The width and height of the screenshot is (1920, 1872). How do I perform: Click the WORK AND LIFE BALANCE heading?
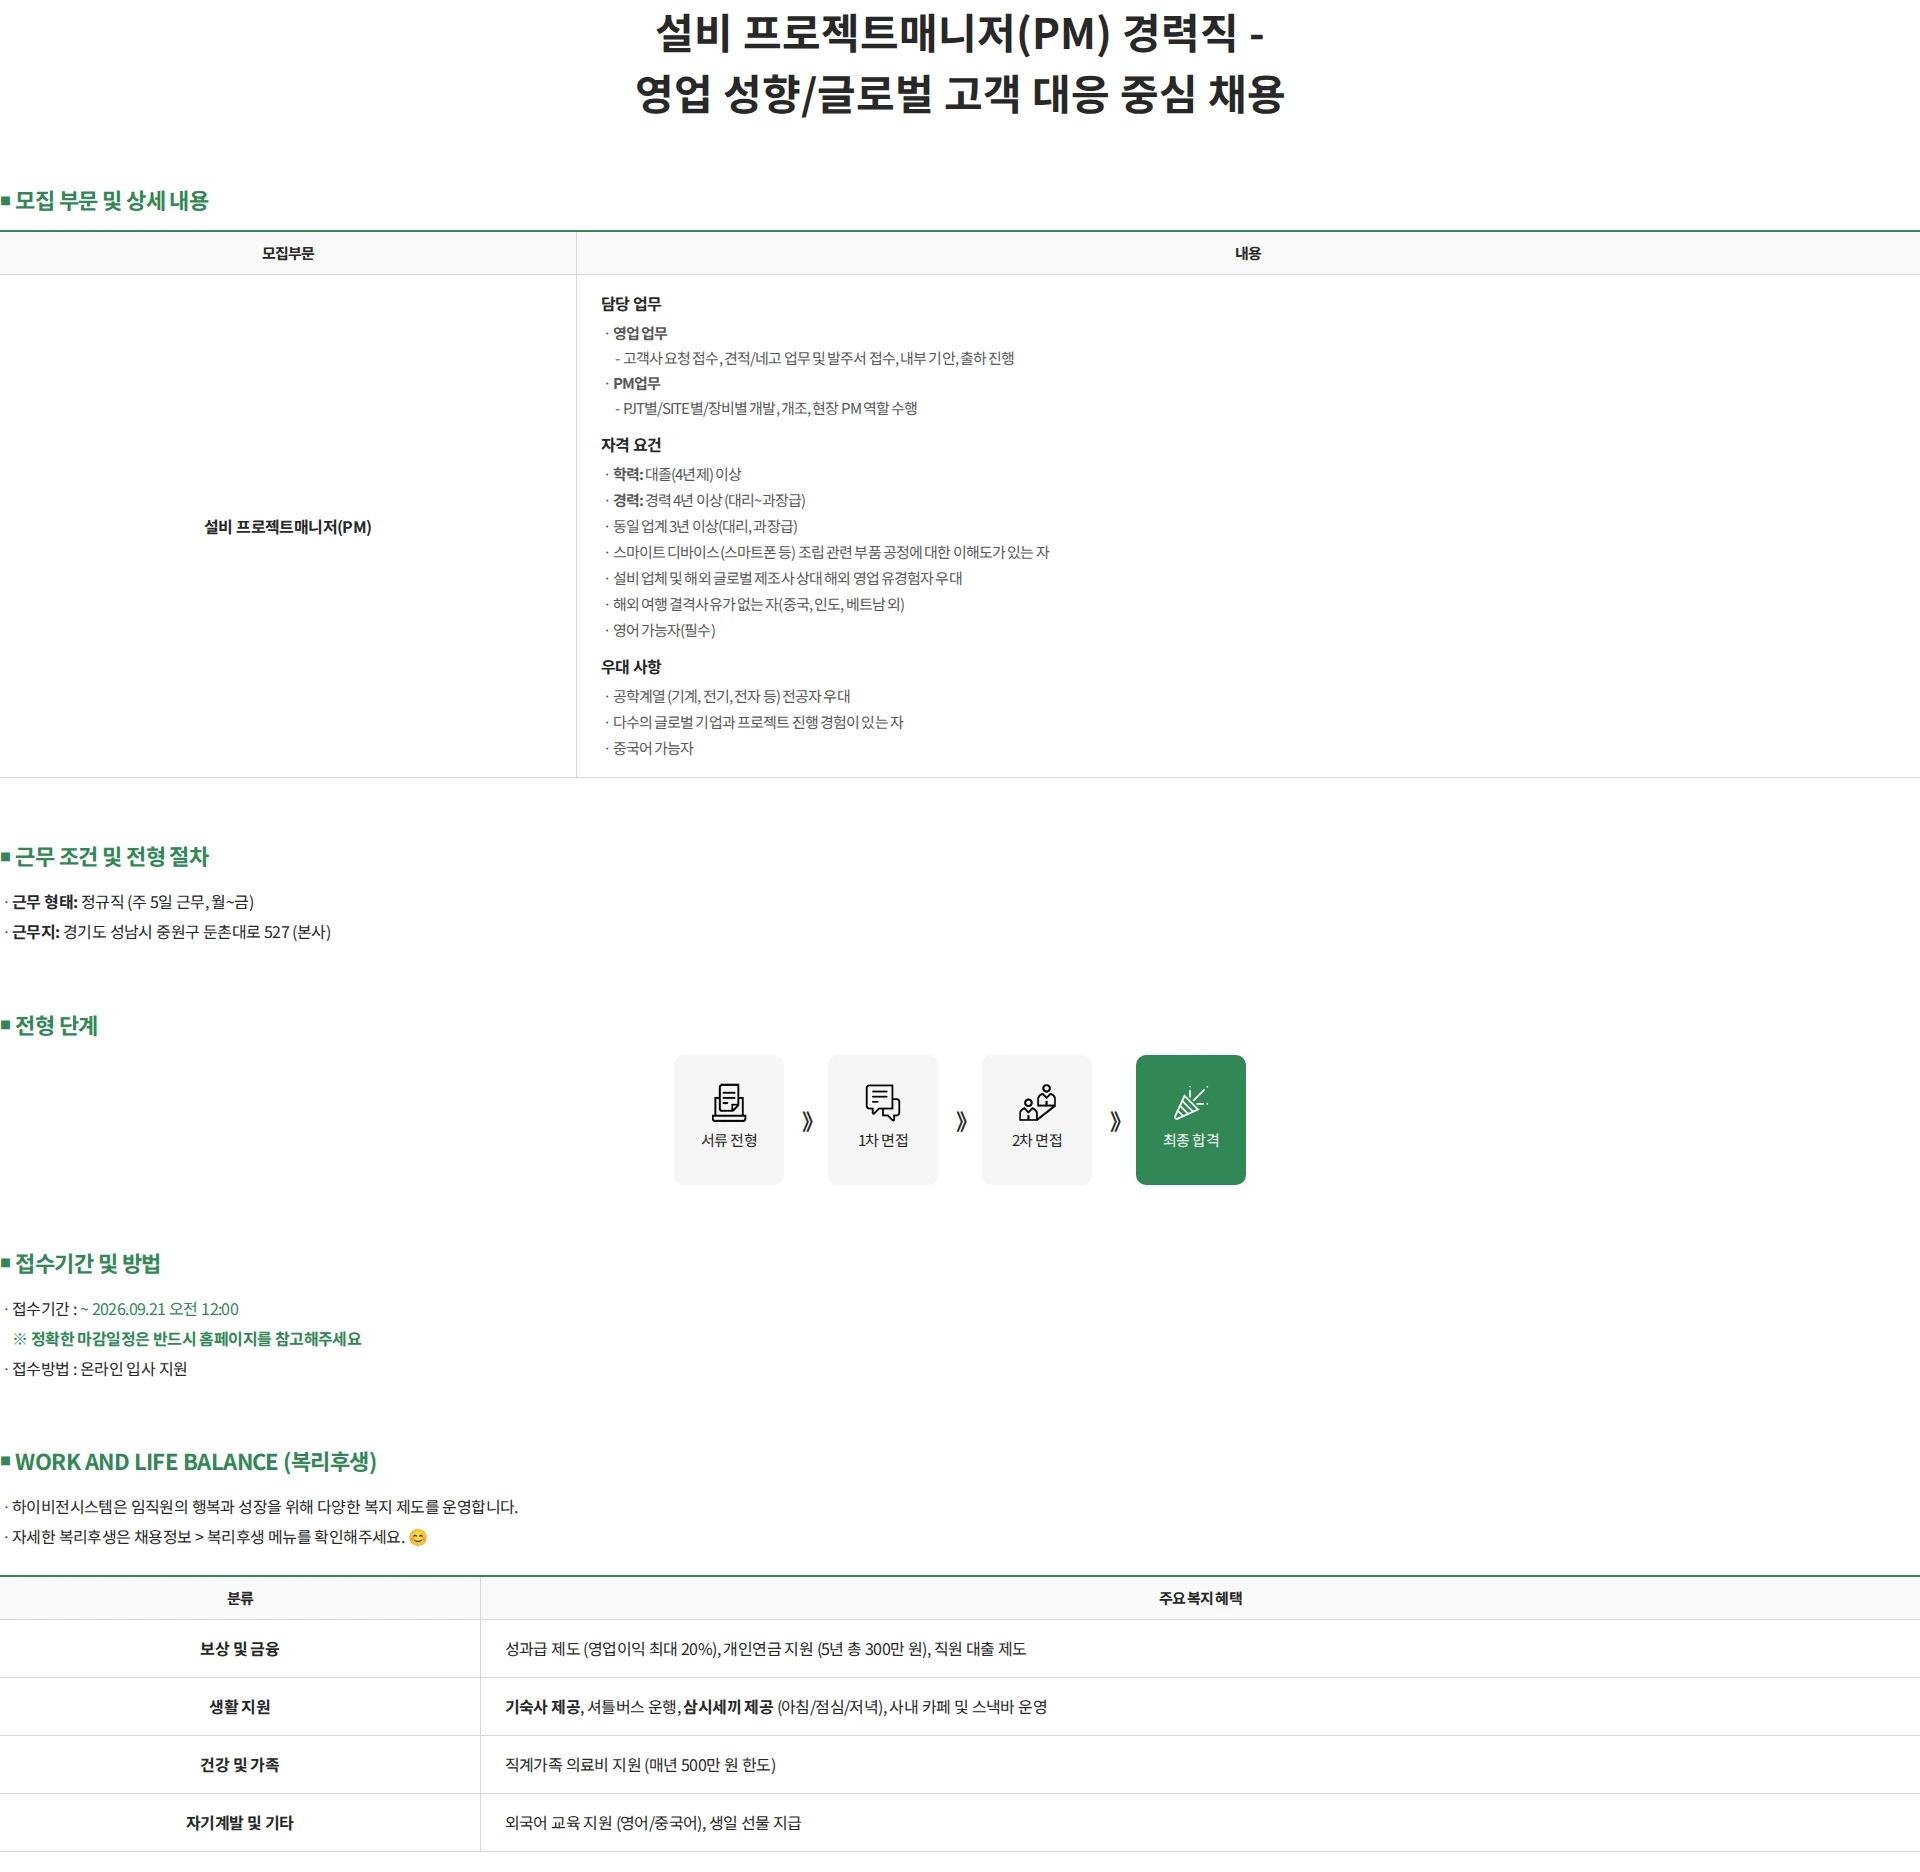(195, 1462)
